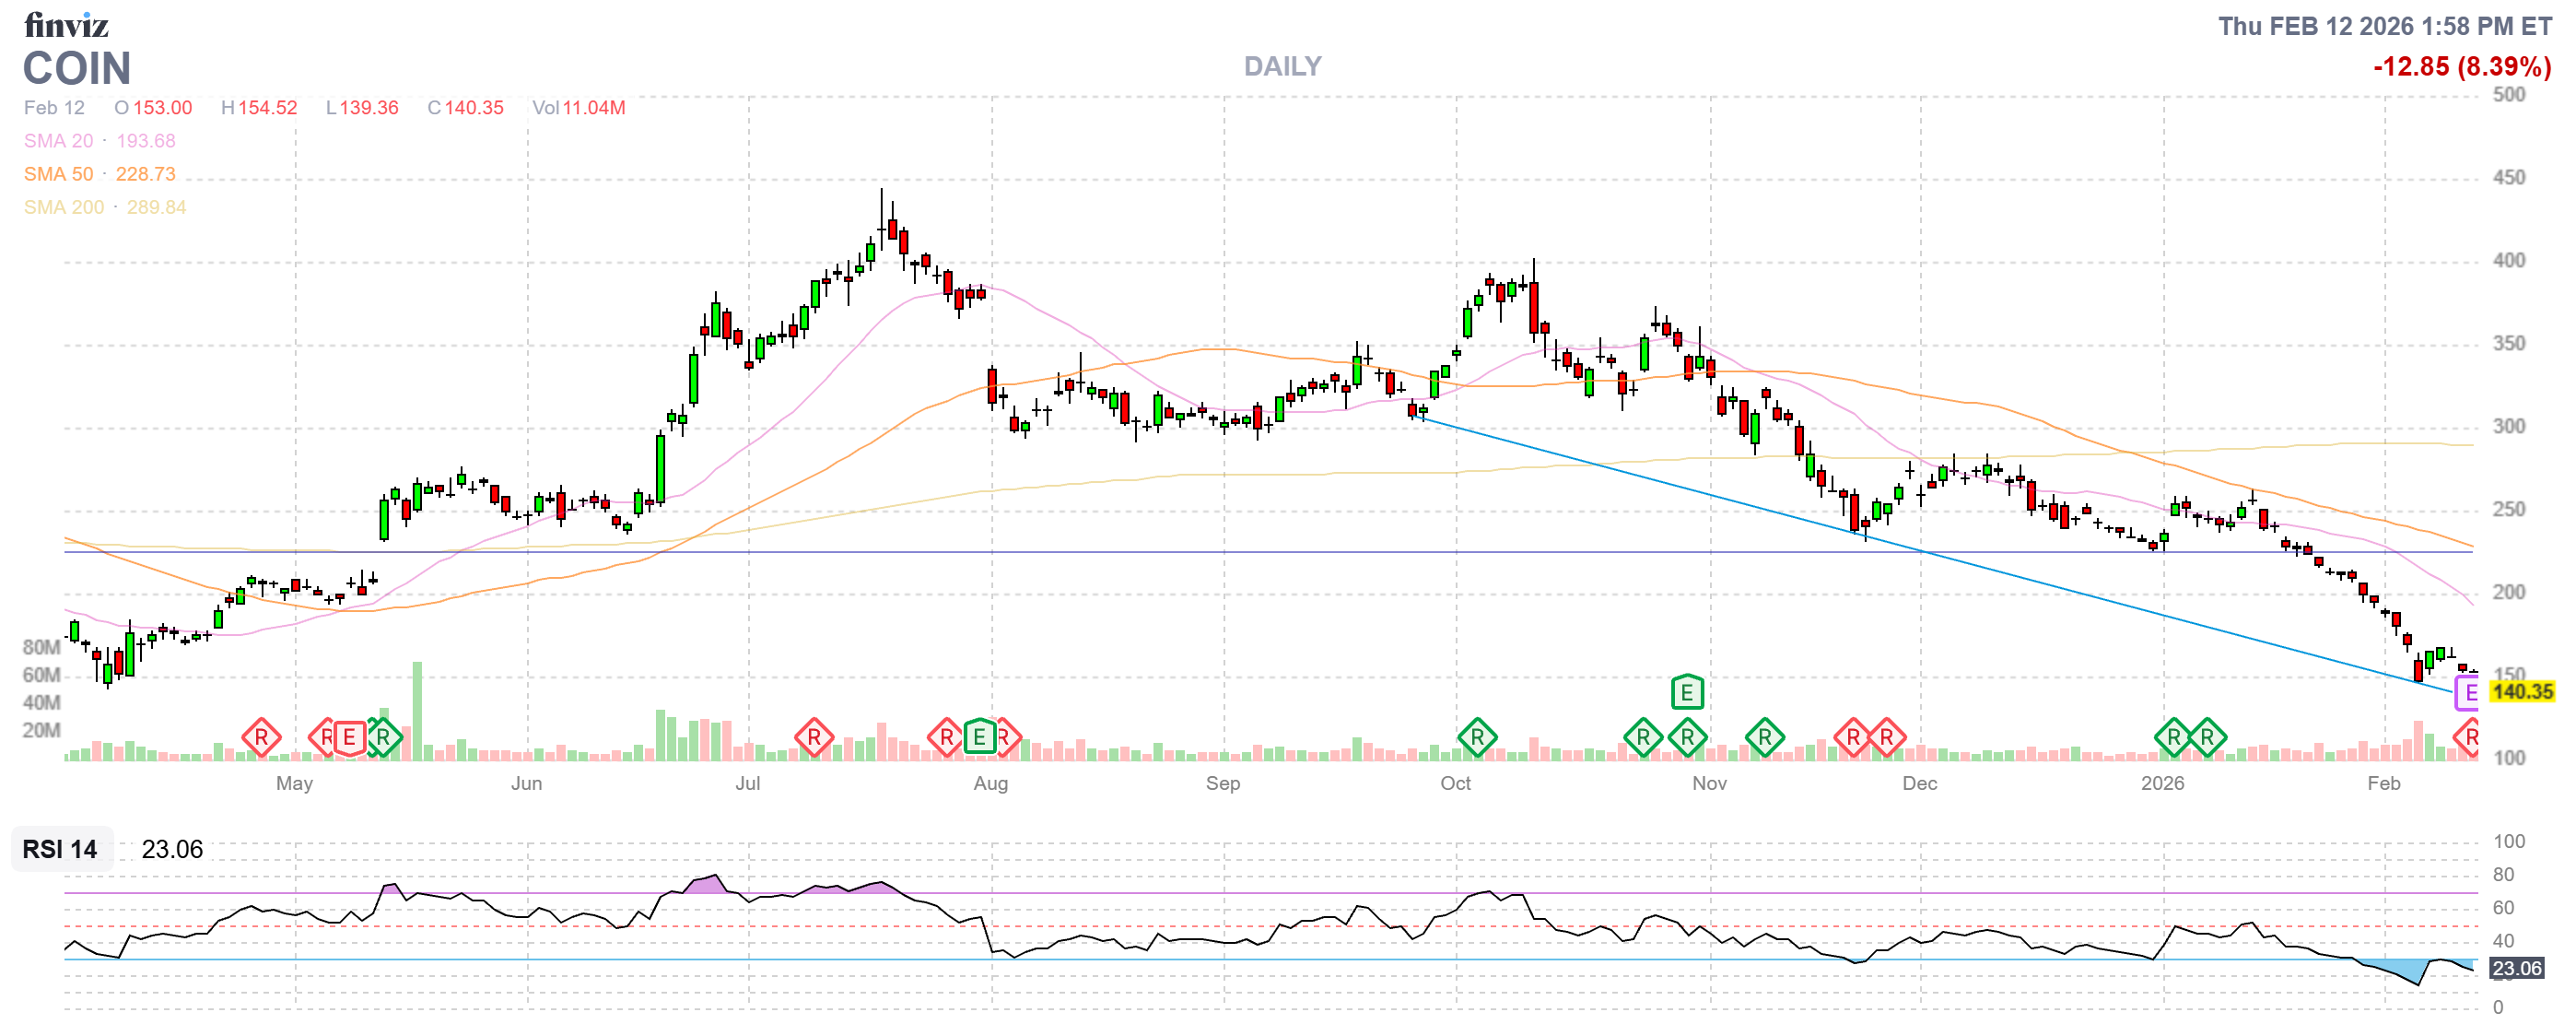This screenshot has height=1036, width=2576.
Task: Click the green E marker near August start
Action: [979, 739]
